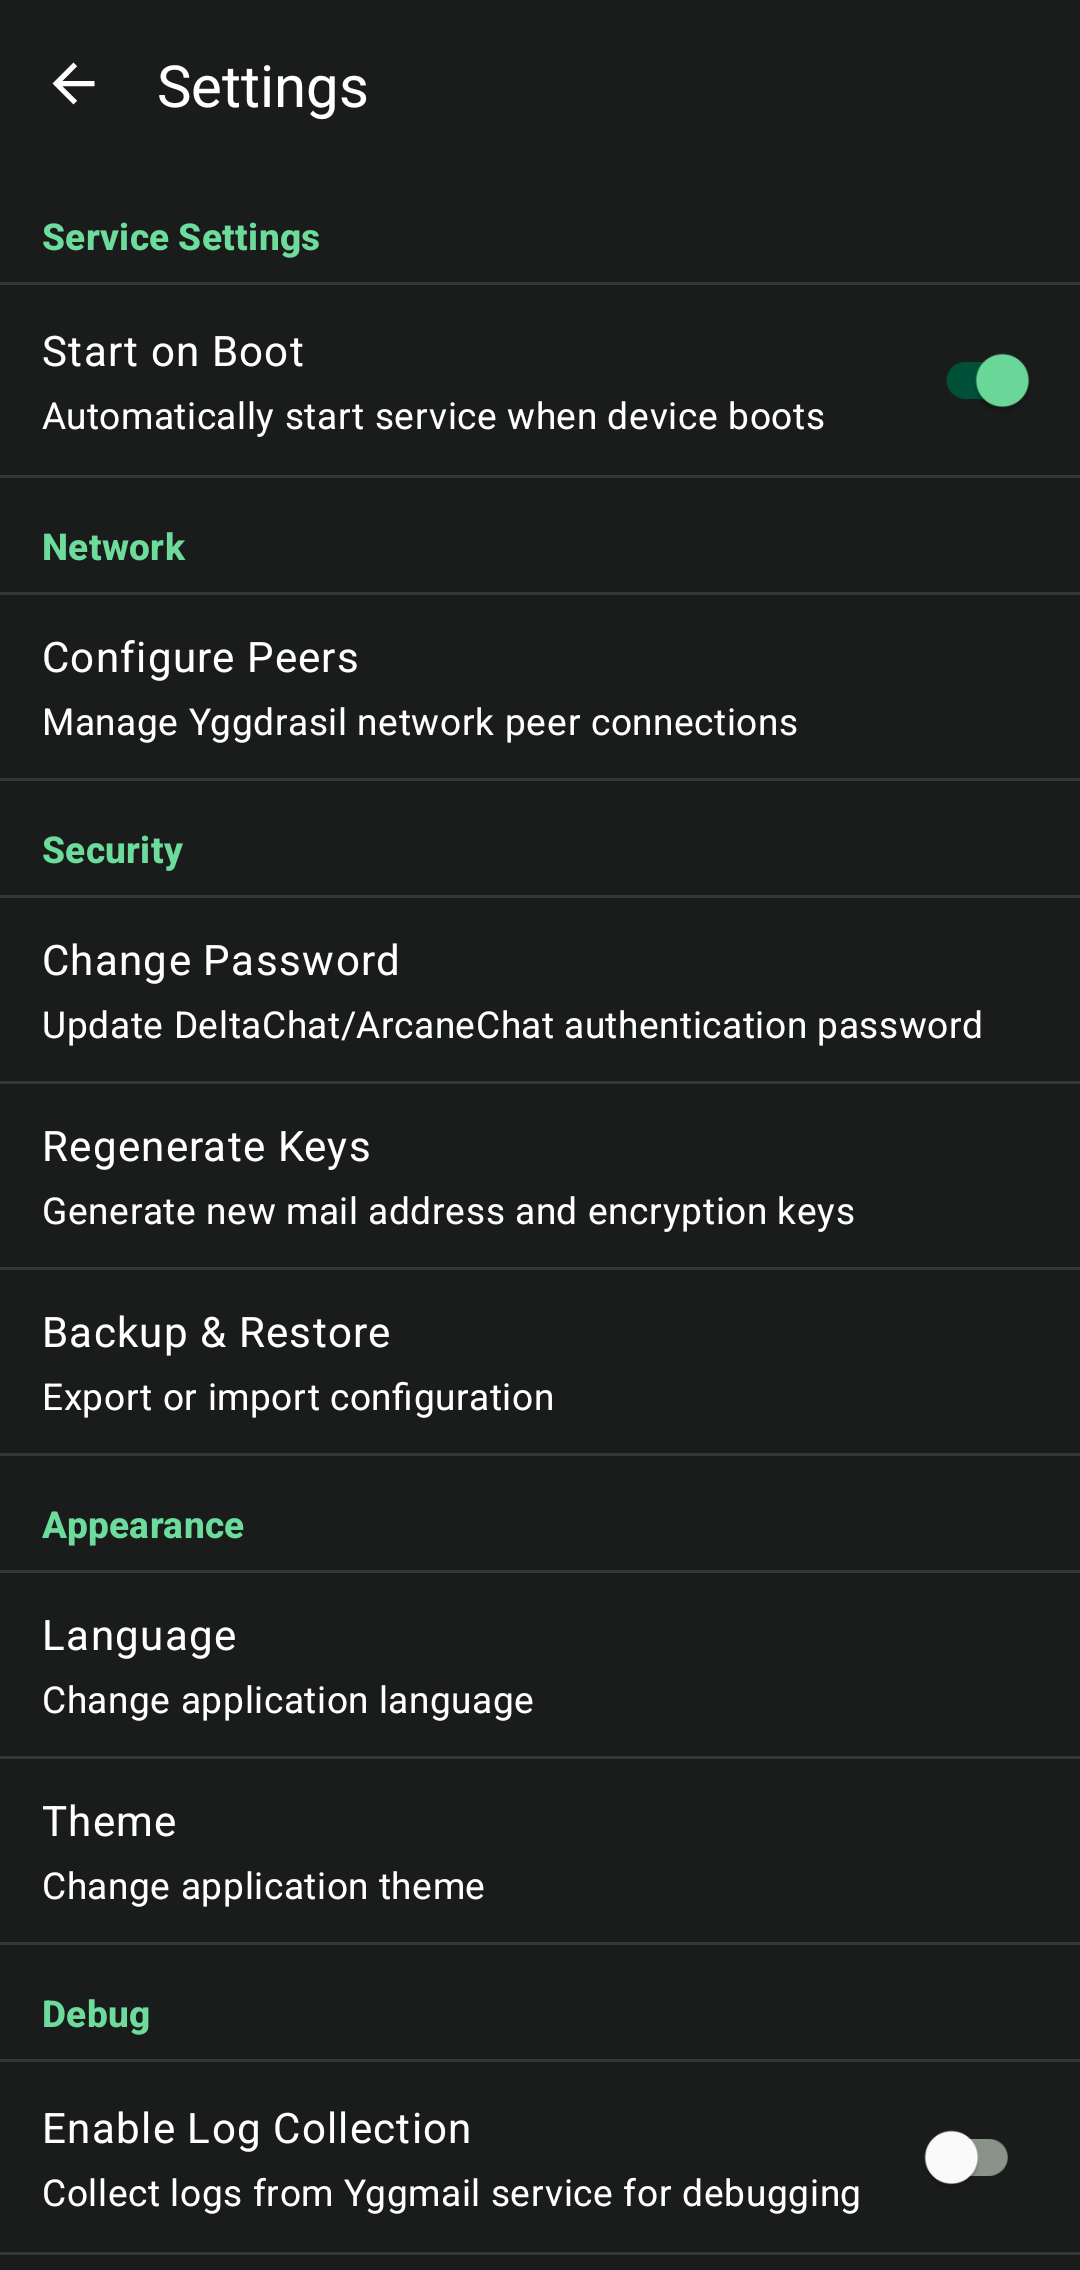
Task: Tap 'Export or import configuration' text
Action: click(x=298, y=1397)
